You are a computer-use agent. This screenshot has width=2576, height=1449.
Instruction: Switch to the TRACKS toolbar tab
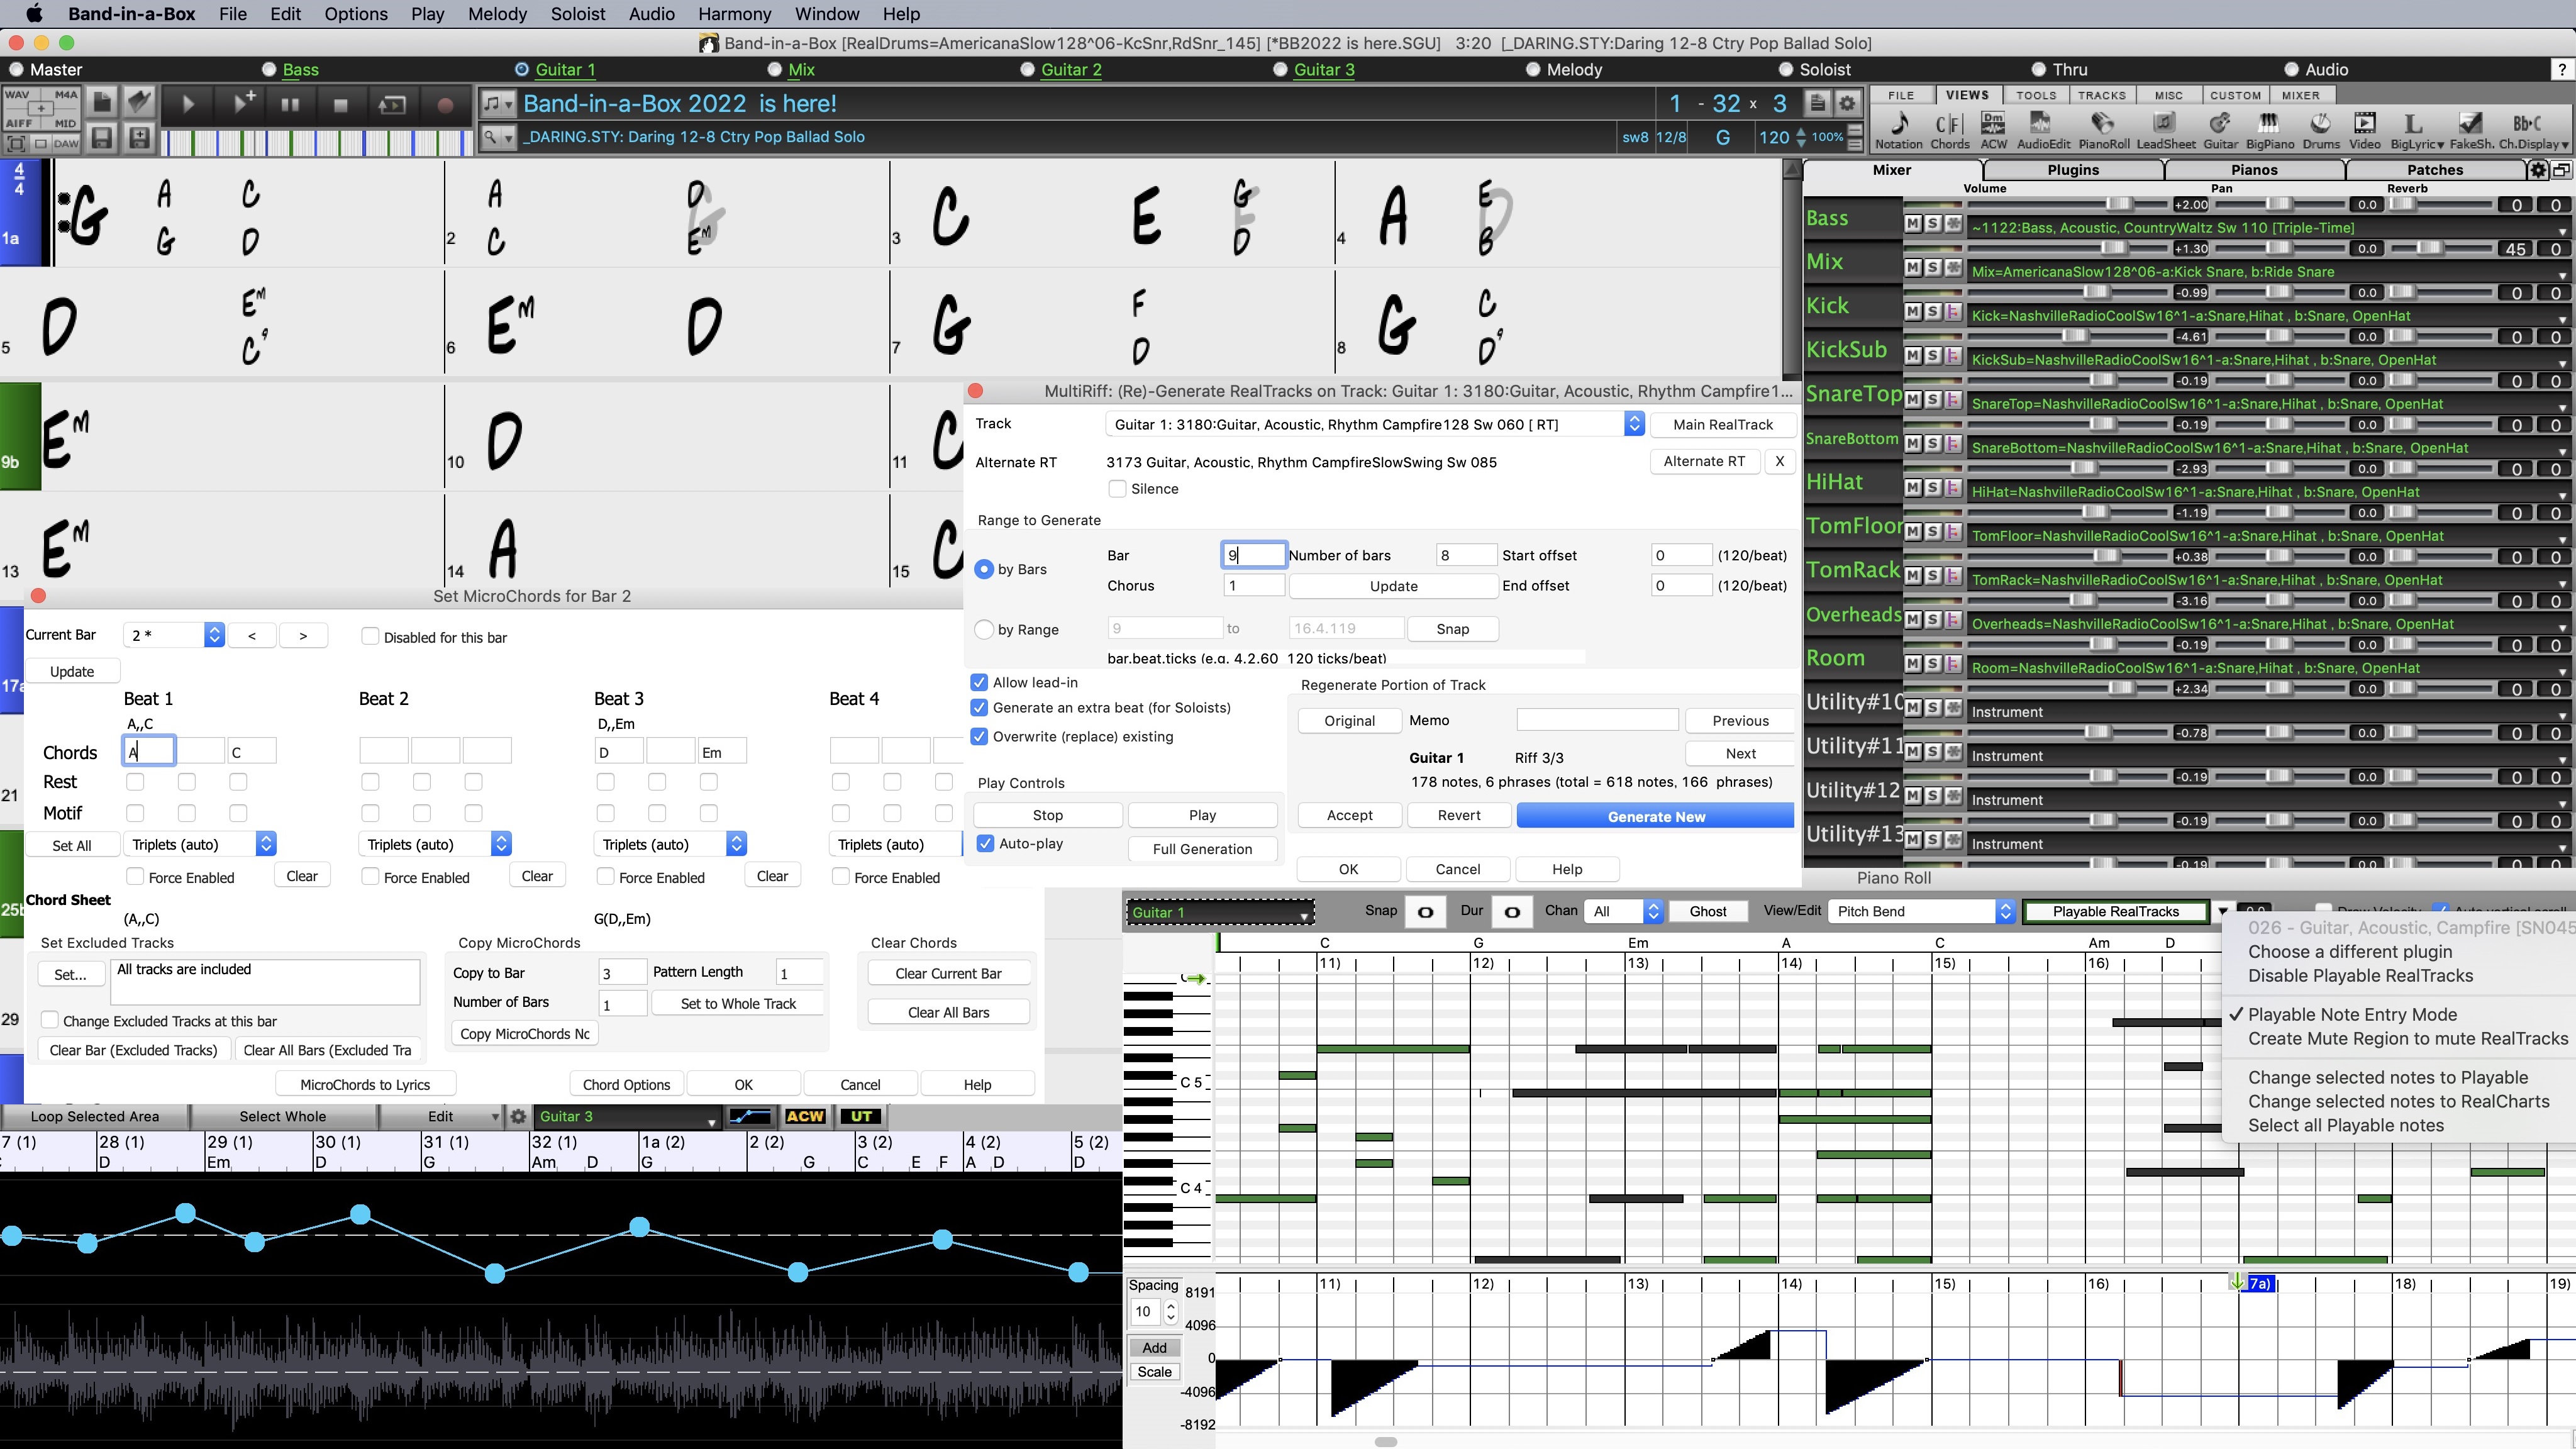2101,95
